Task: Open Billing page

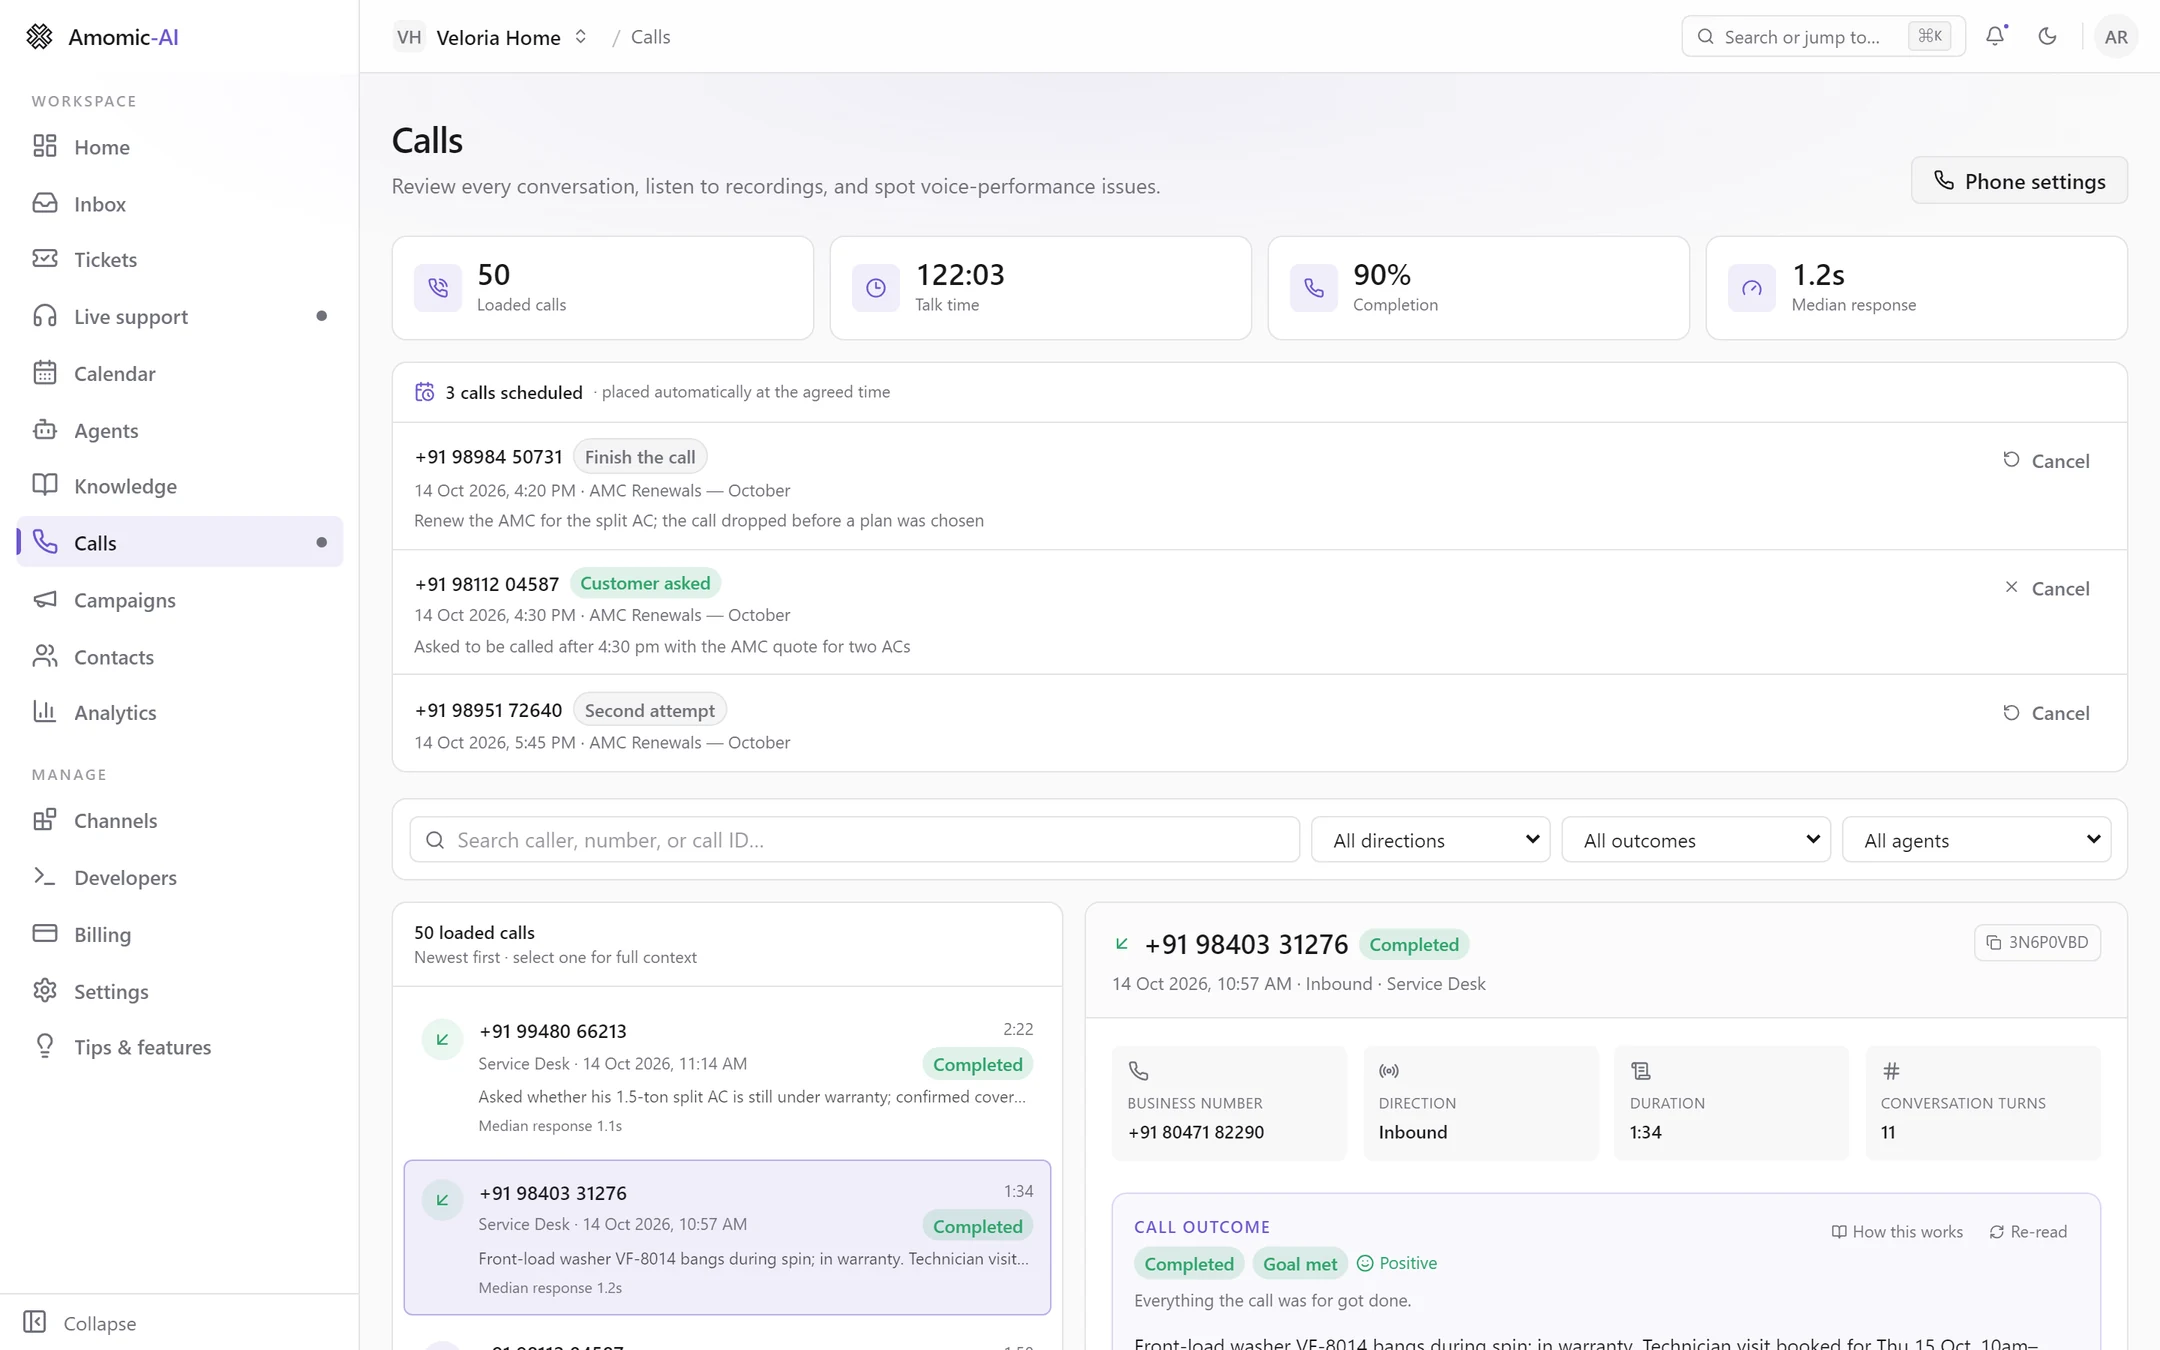Action: 180,935
